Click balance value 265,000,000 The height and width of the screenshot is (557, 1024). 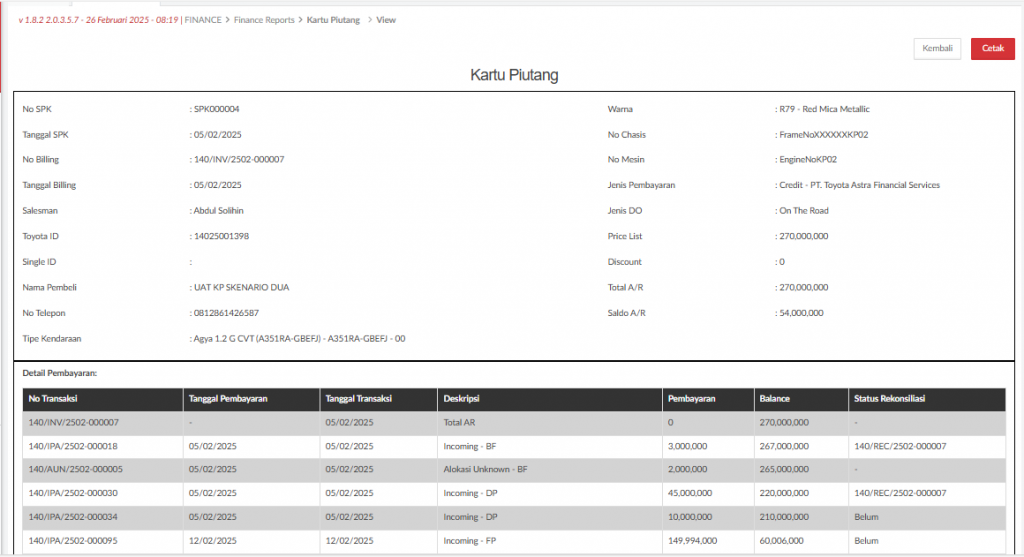point(784,469)
